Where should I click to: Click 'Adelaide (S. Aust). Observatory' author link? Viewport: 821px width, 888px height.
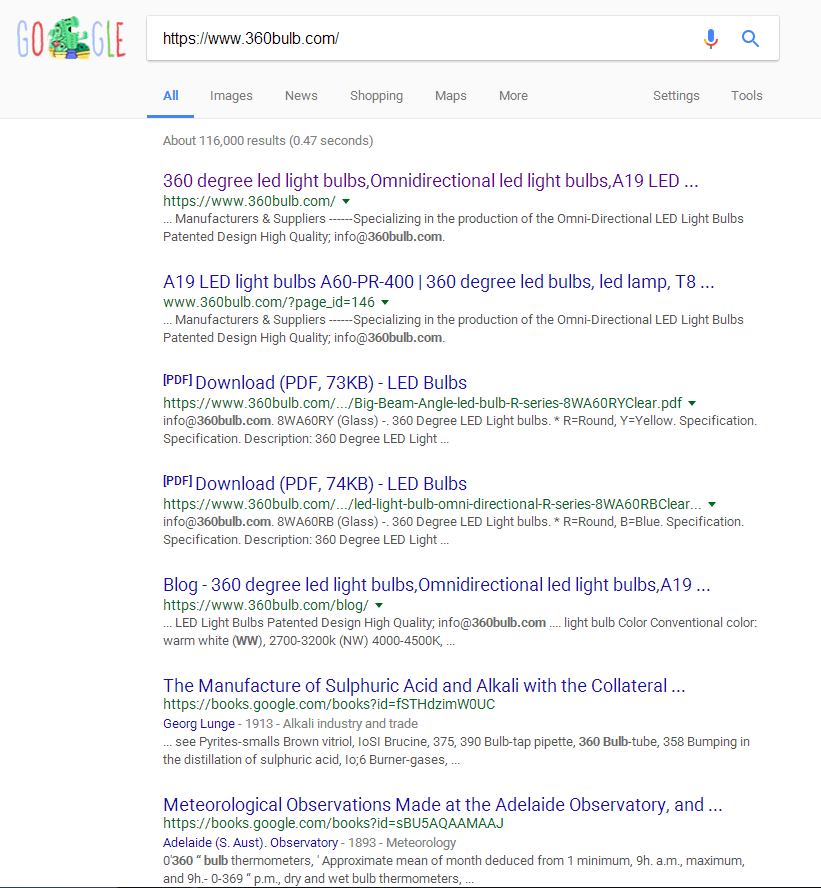pyautogui.click(x=250, y=843)
